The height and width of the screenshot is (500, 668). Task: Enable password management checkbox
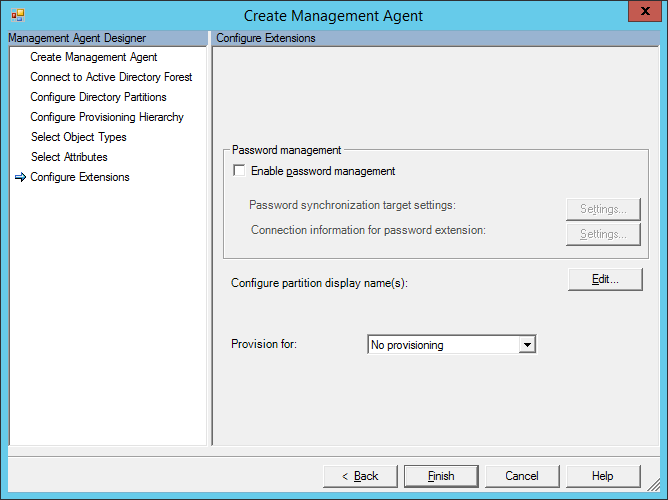(x=239, y=171)
